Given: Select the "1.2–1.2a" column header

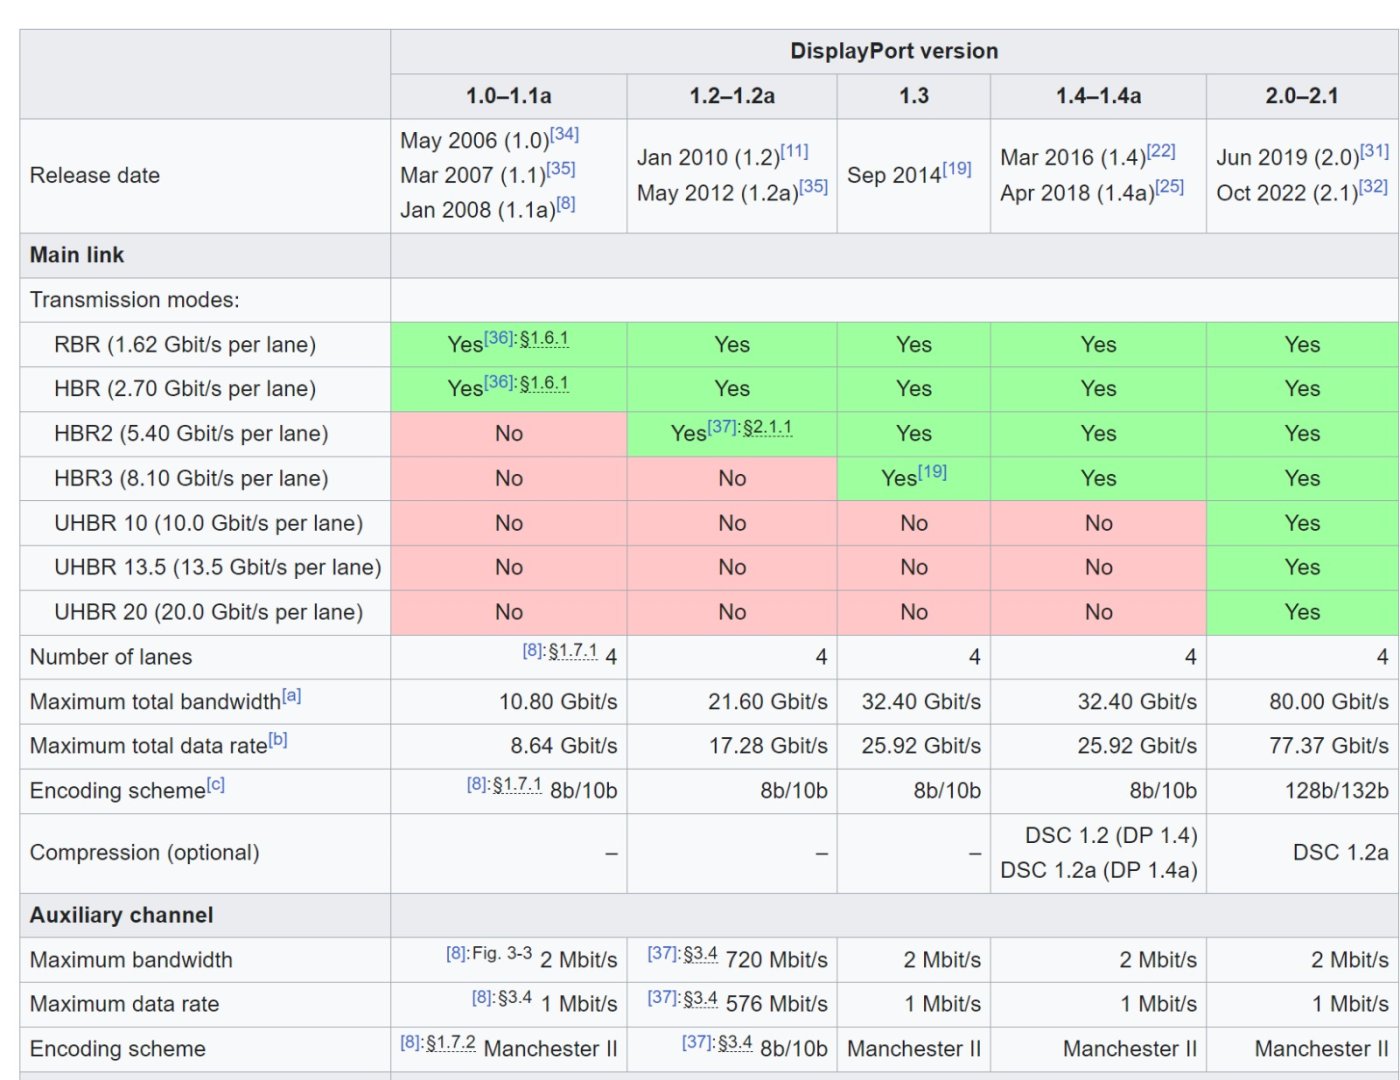Looking at the screenshot, I should pos(732,96).
